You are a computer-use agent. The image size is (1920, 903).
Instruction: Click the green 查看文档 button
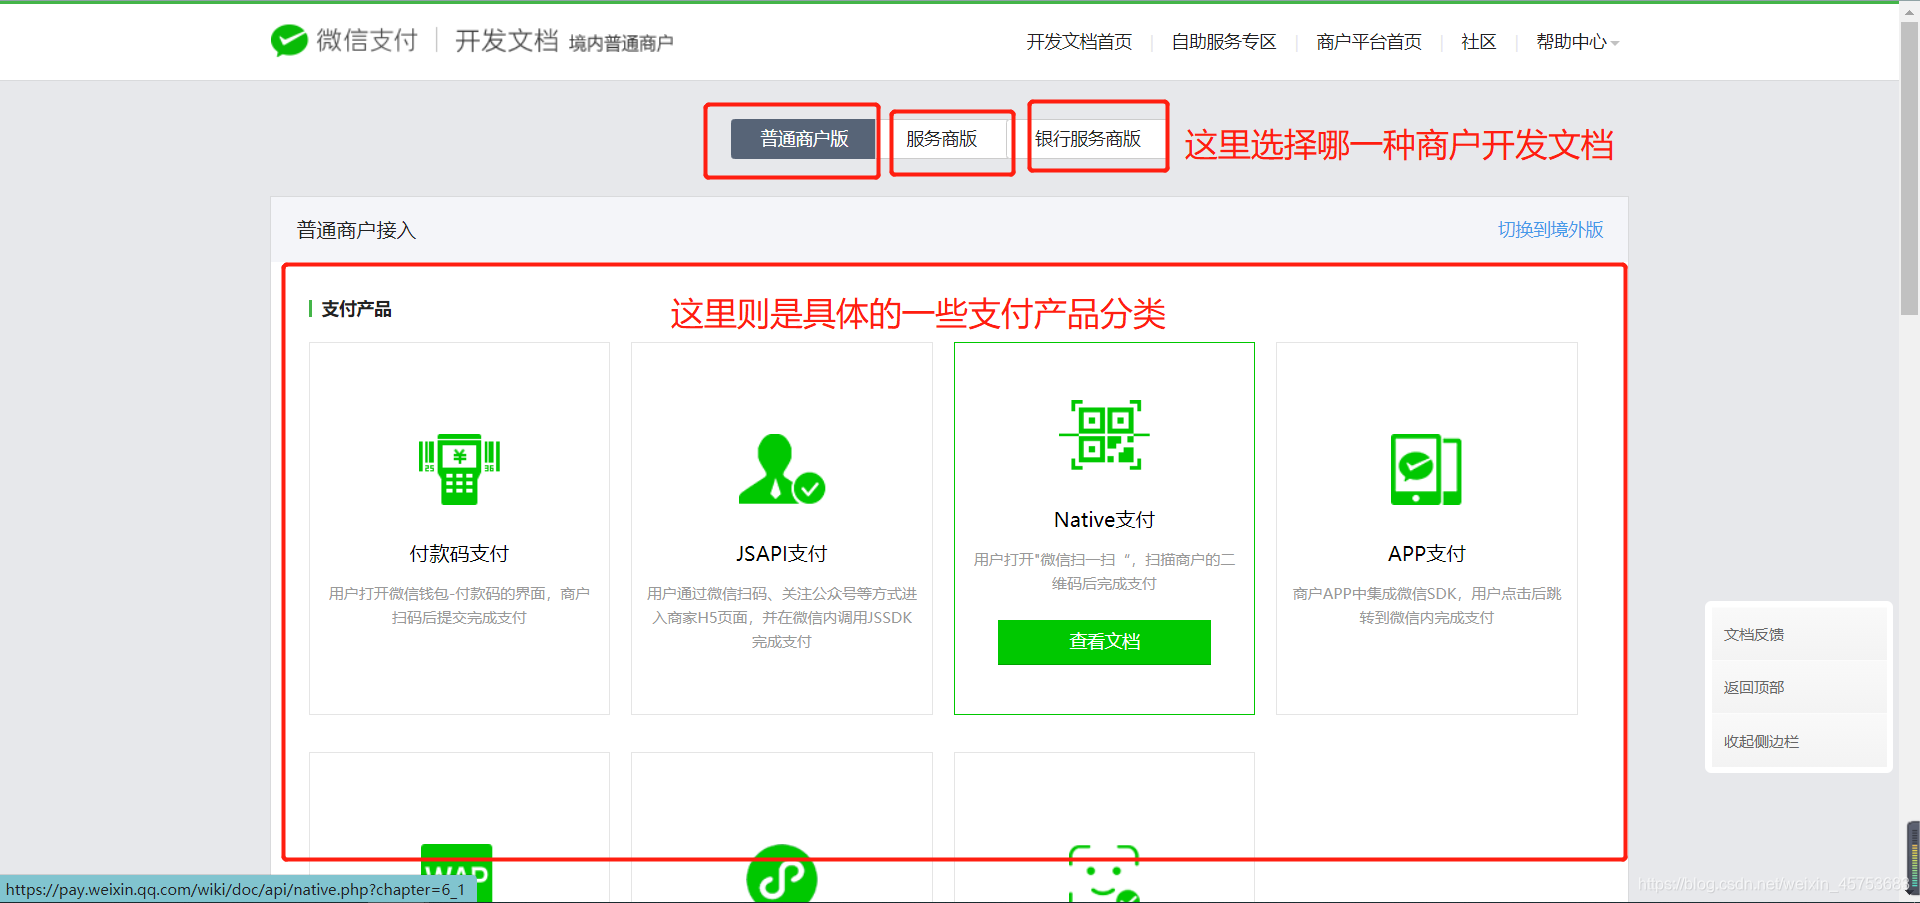[1104, 642]
